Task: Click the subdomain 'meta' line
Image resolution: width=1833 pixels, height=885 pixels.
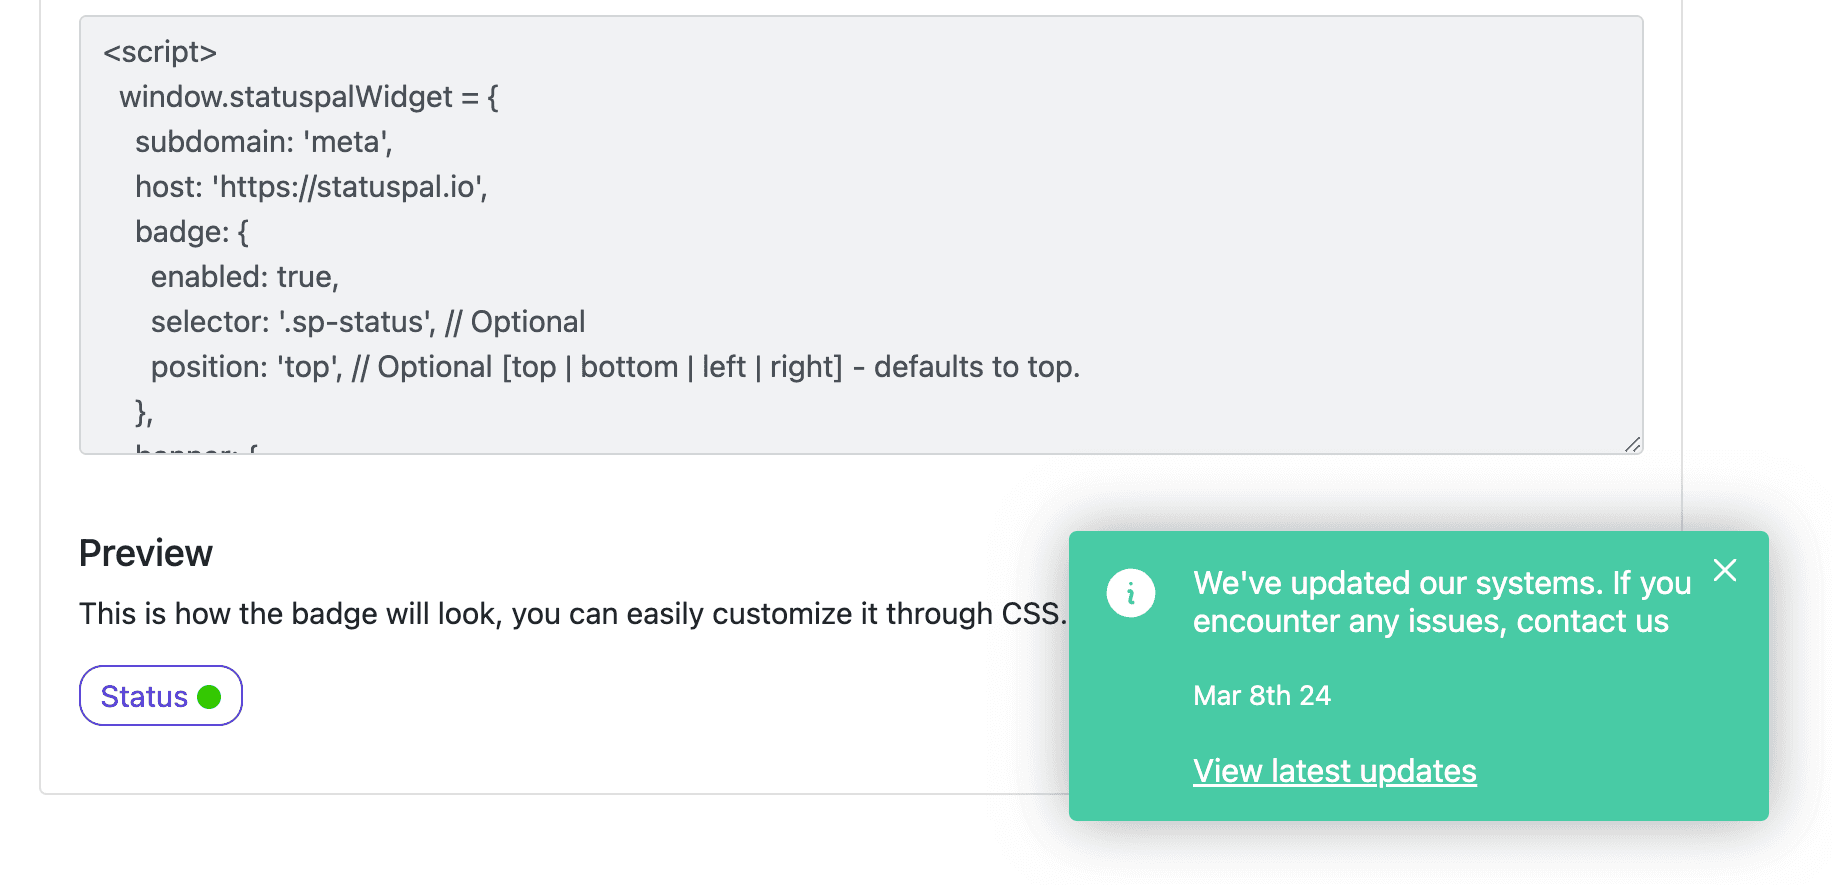Action: tap(263, 142)
